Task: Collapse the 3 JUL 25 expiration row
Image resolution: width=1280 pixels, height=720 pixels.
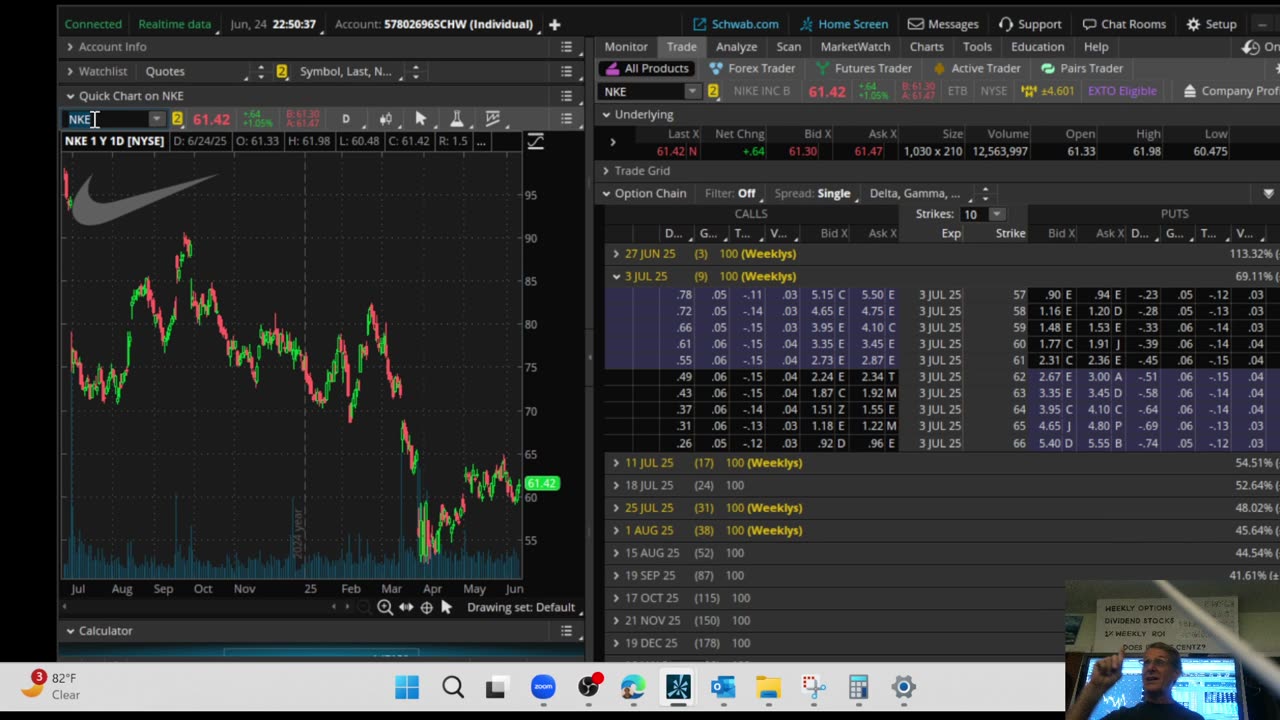Action: click(x=616, y=276)
